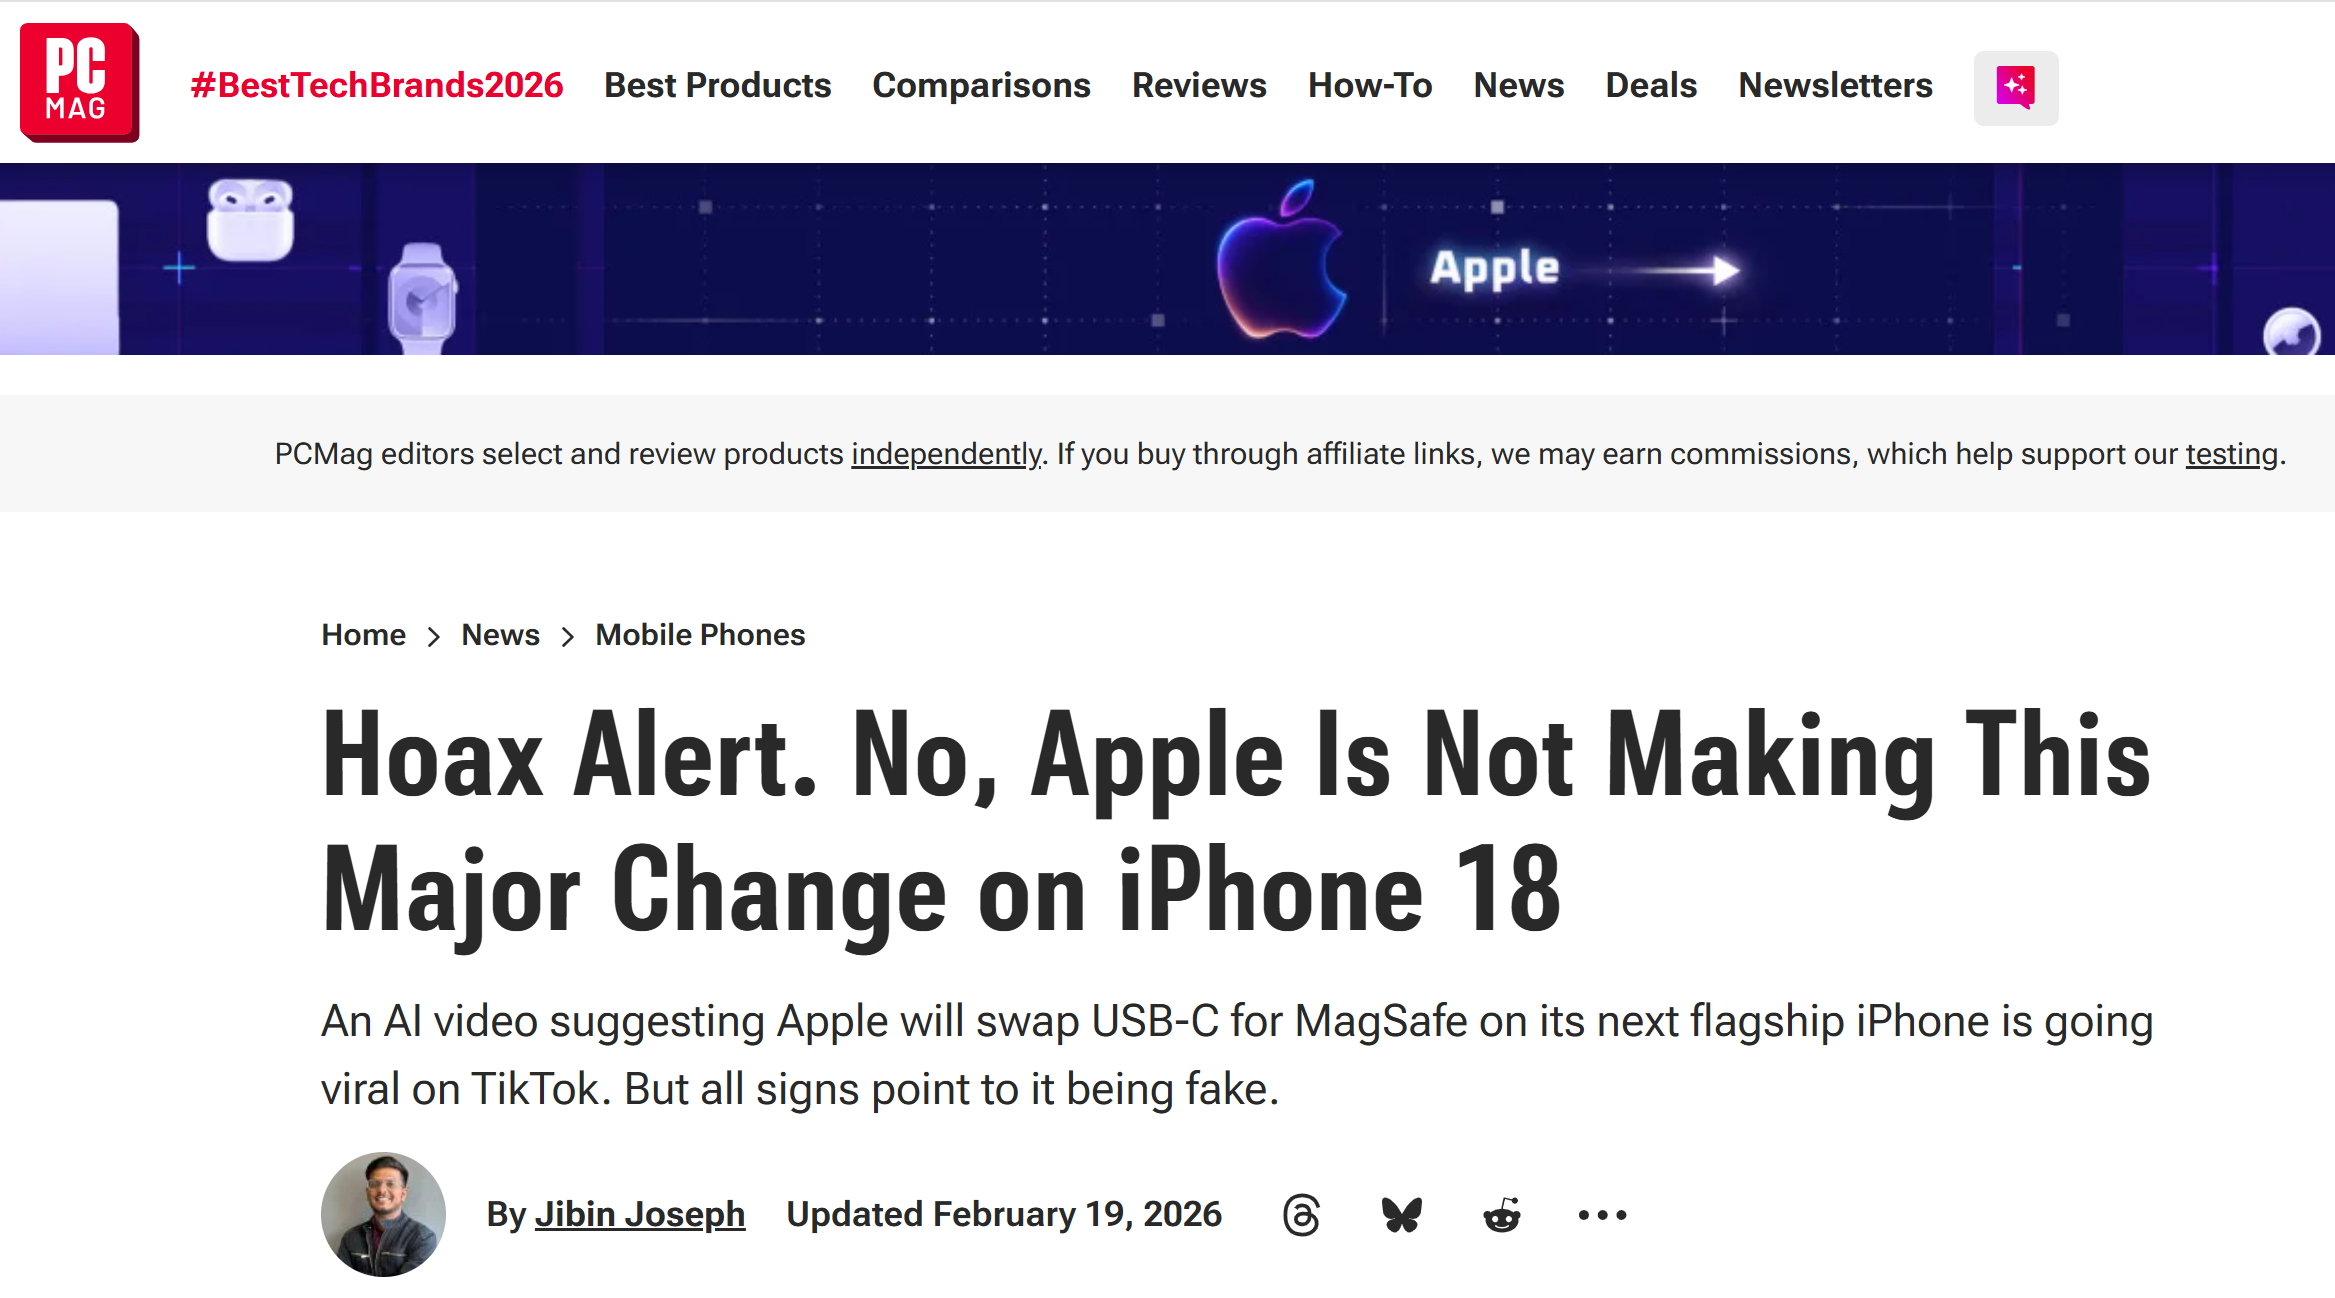
Task: Open the AI sparkle chat icon
Action: pos(2015,87)
